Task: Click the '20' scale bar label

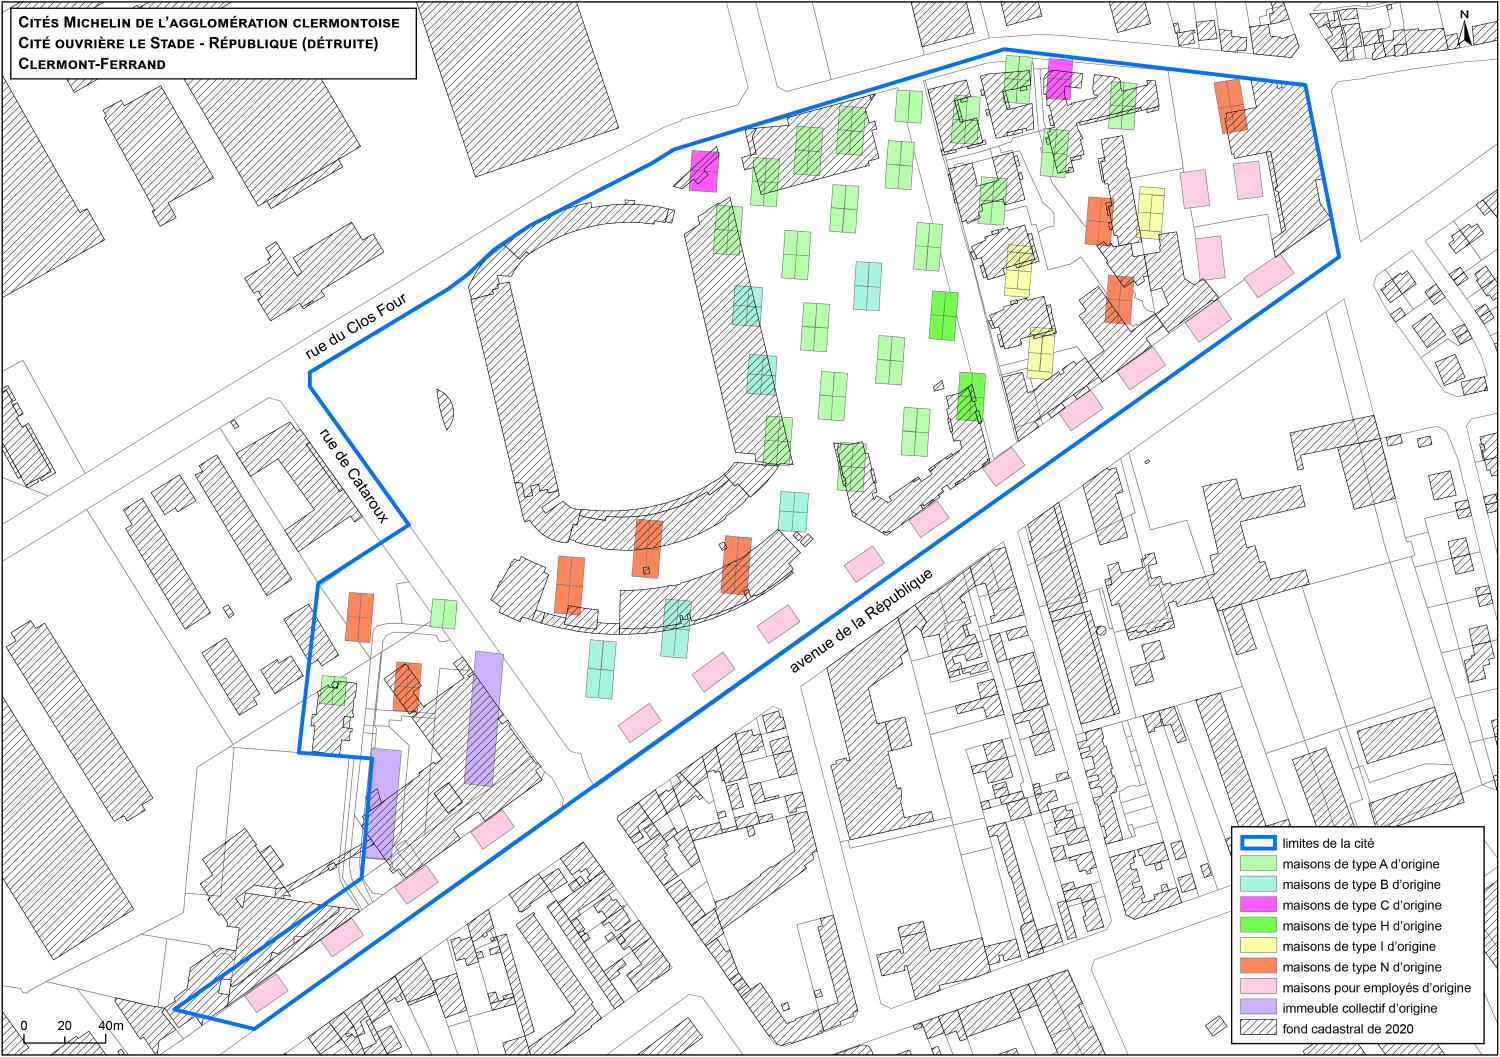Action: pos(66,1026)
